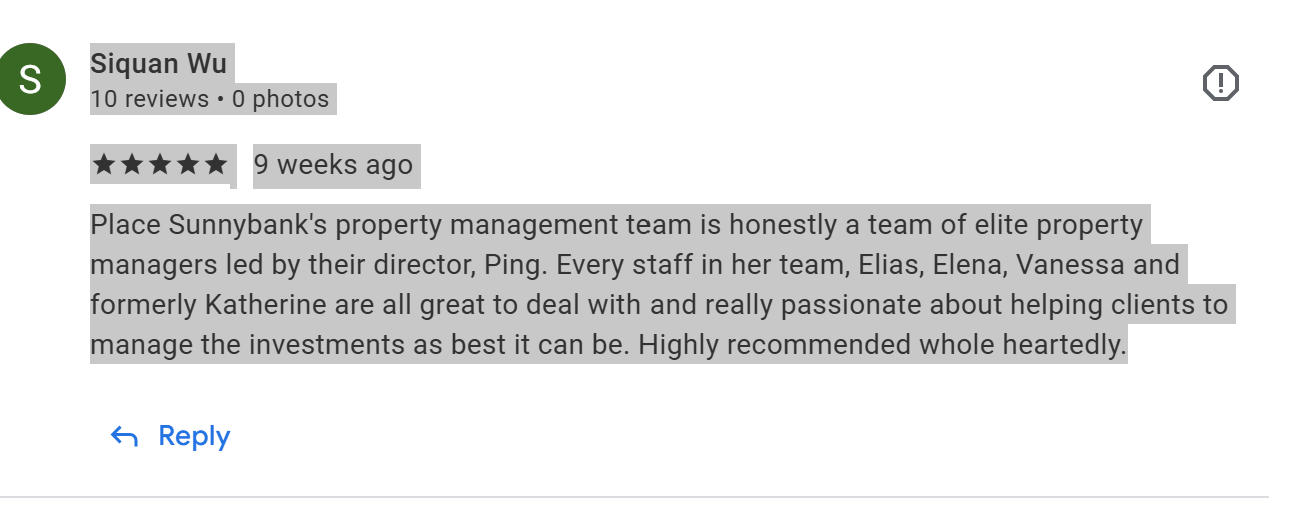Click the reply arrow icon
This screenshot has width=1292, height=516.
point(124,436)
